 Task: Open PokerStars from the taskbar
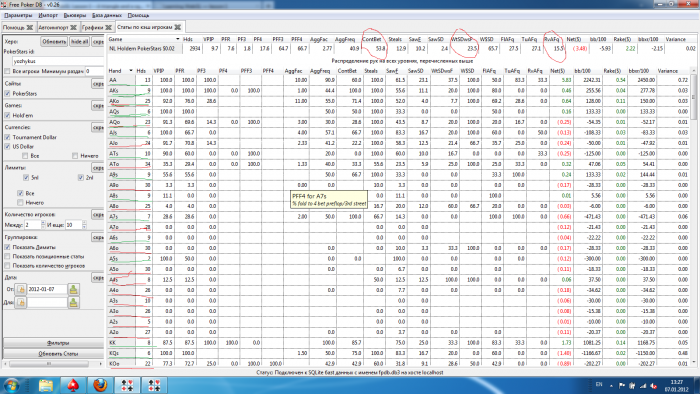click(73, 385)
